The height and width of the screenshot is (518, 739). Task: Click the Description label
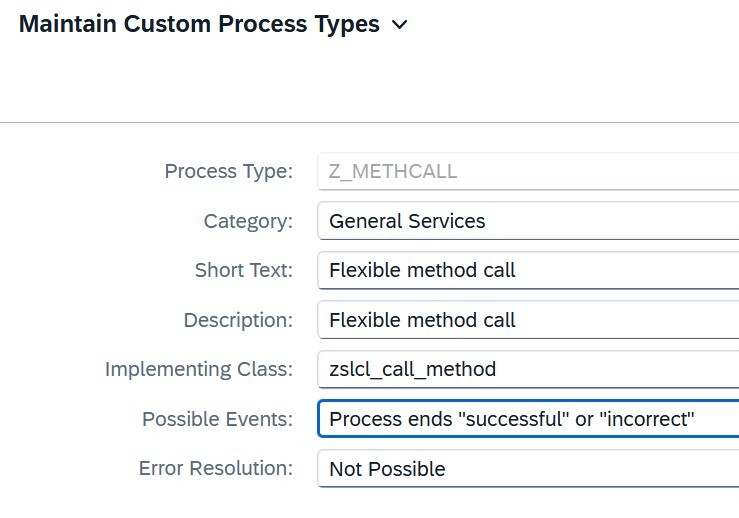(x=238, y=320)
